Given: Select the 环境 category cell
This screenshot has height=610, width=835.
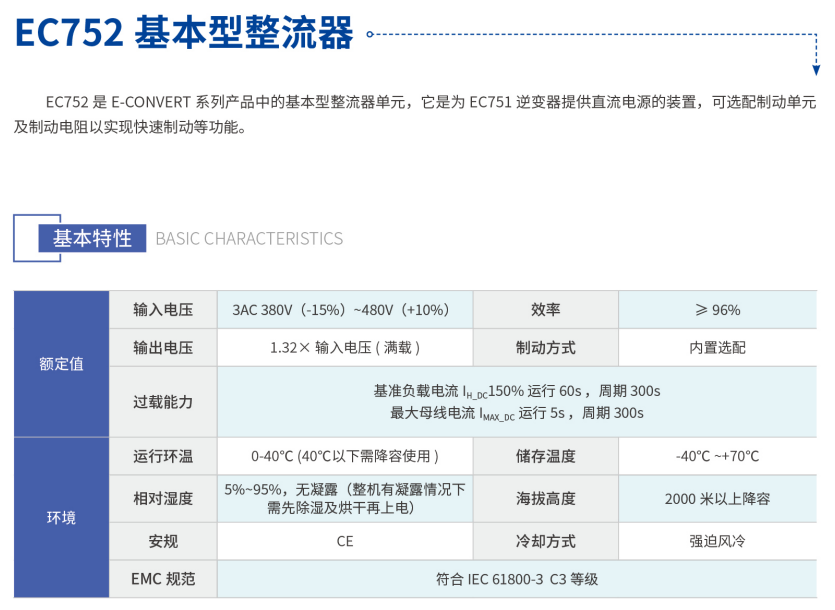Looking at the screenshot, I should [x=61, y=518].
